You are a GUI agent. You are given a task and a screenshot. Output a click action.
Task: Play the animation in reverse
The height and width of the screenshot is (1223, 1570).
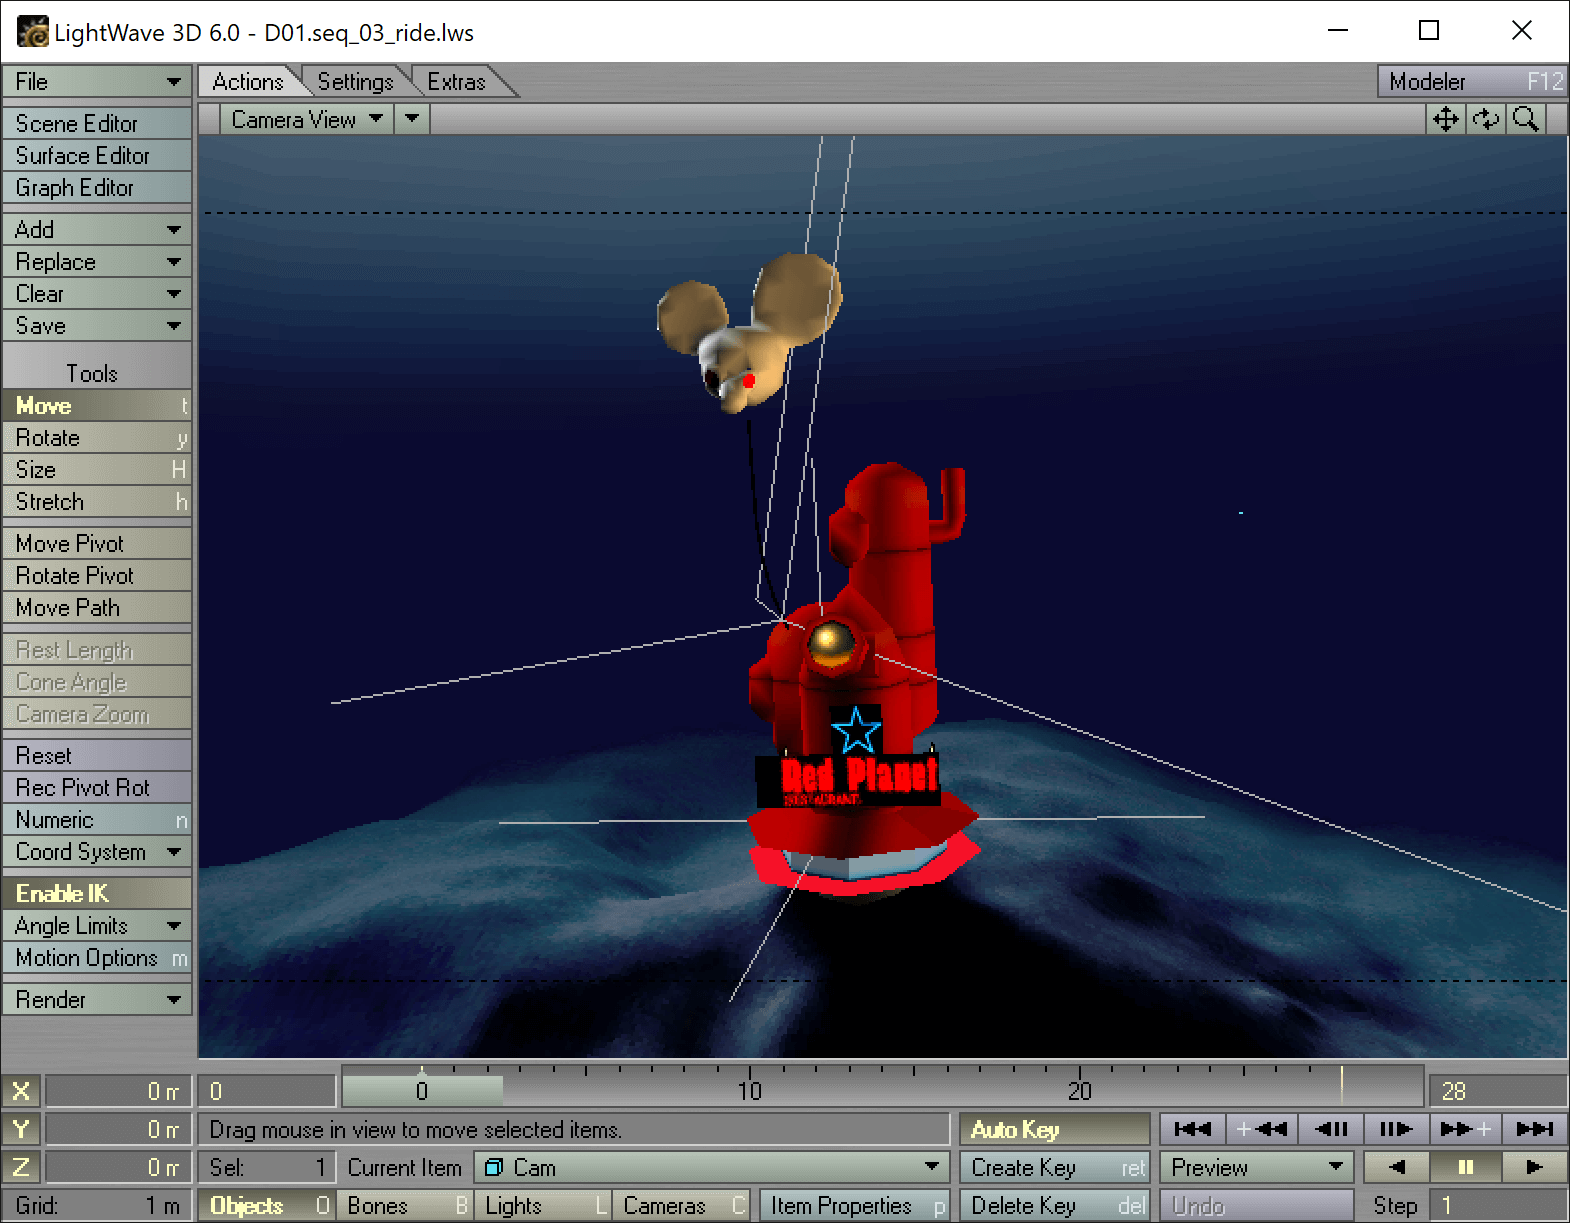click(x=1397, y=1167)
